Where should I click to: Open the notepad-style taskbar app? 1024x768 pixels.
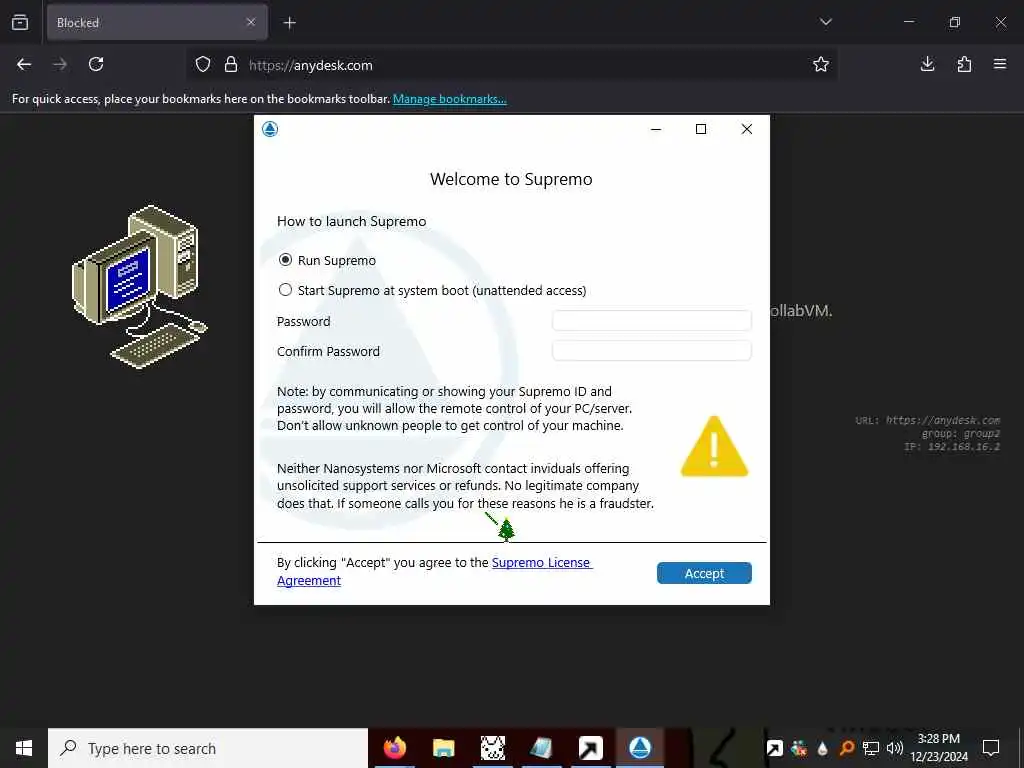tap(541, 748)
